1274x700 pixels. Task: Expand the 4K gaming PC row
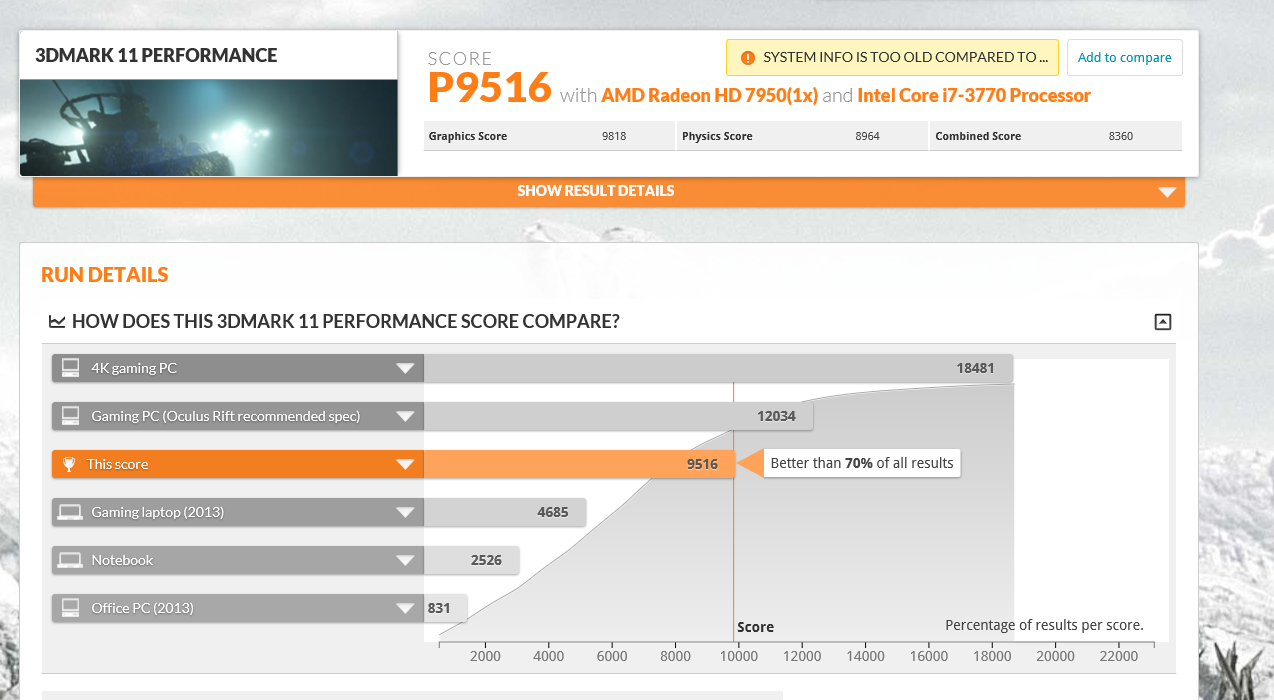pyautogui.click(x=405, y=368)
